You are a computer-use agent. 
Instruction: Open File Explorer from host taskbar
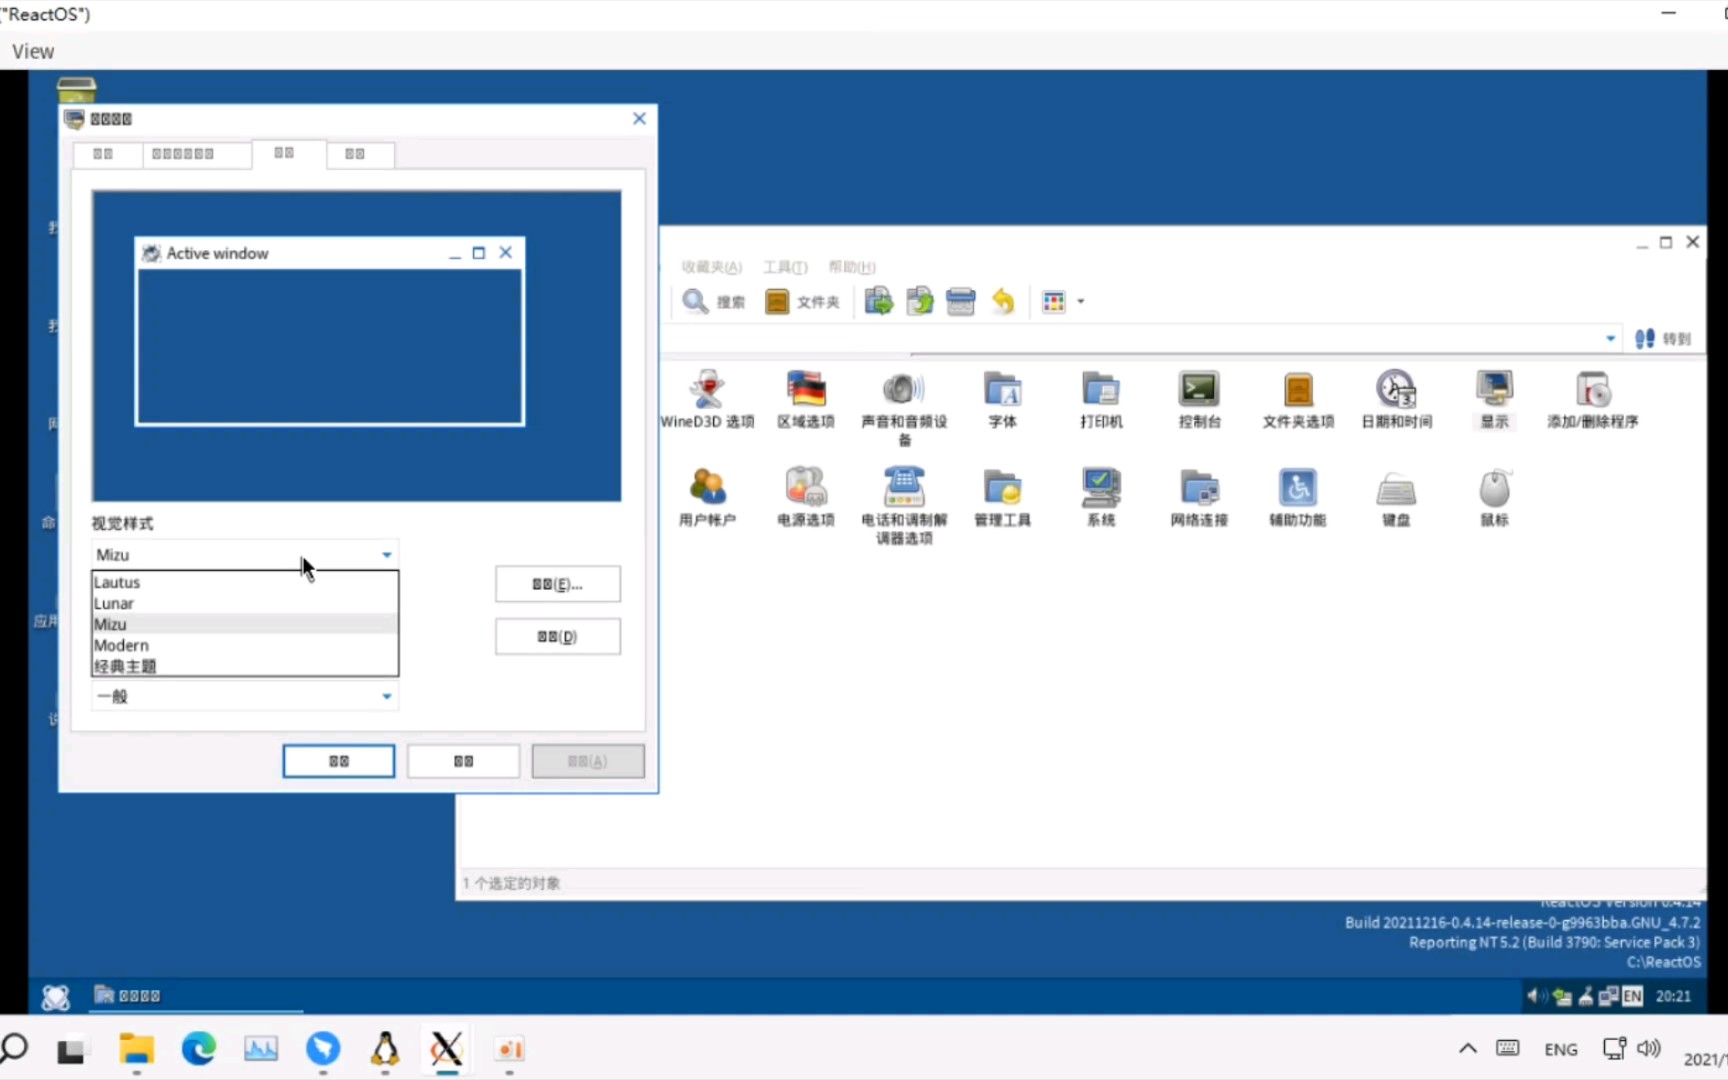pyautogui.click(x=136, y=1049)
